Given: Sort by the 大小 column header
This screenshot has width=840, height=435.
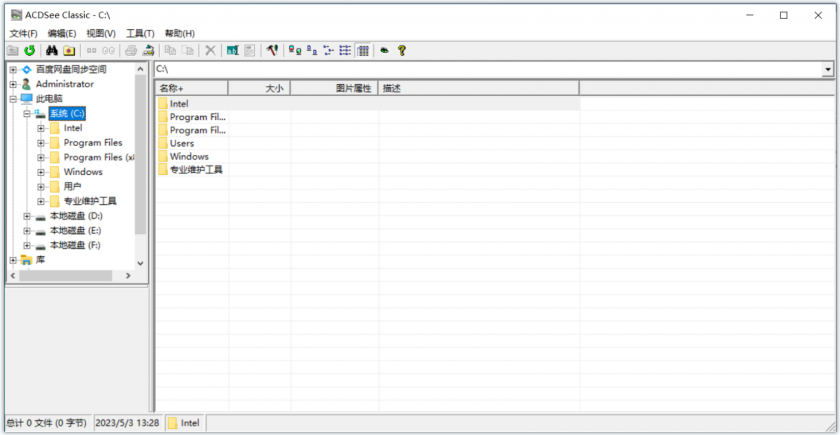Looking at the screenshot, I should (x=259, y=88).
